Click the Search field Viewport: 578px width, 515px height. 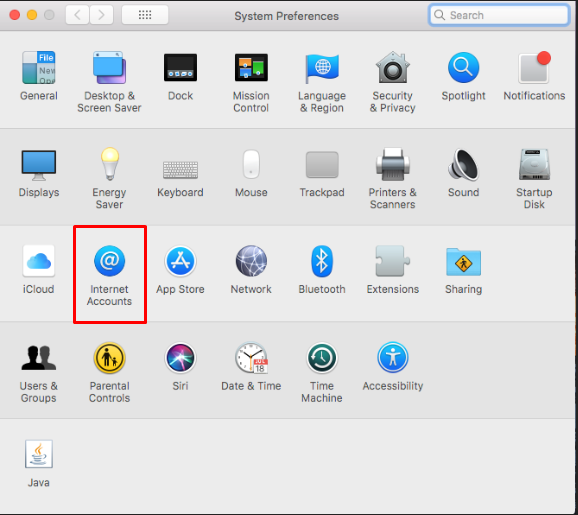click(499, 15)
